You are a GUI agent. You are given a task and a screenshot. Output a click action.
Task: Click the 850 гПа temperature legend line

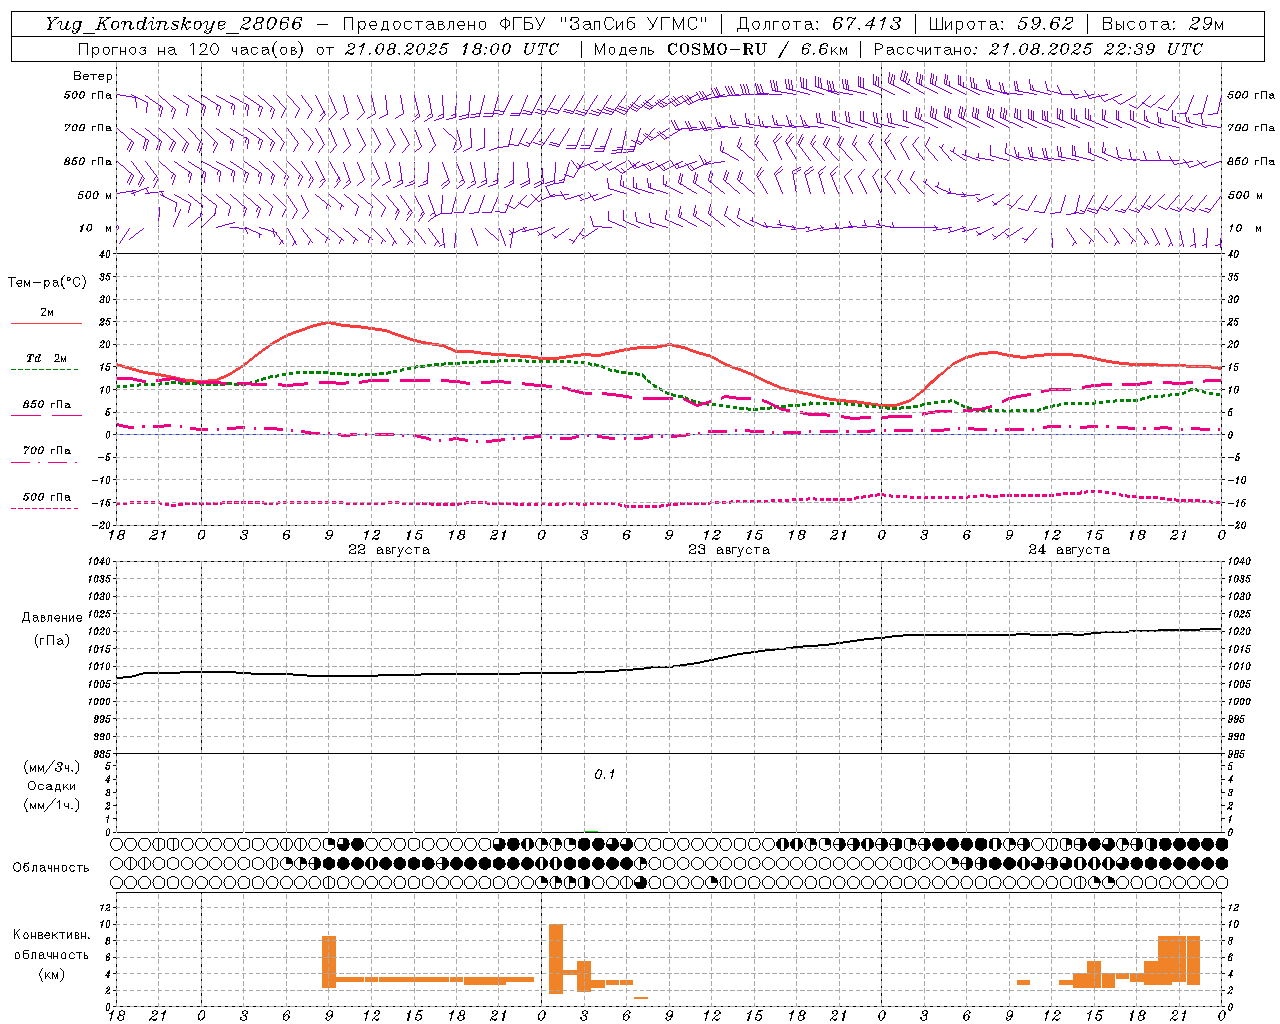pyautogui.click(x=46, y=415)
